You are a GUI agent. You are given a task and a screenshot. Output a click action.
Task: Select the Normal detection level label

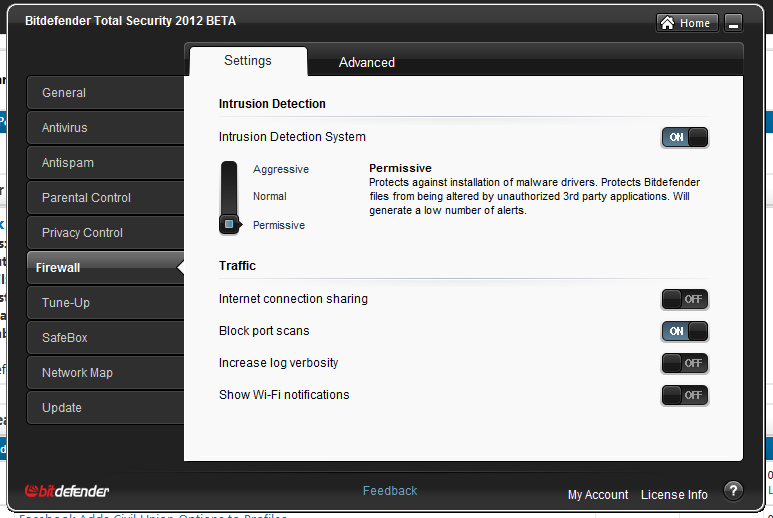[x=270, y=197]
